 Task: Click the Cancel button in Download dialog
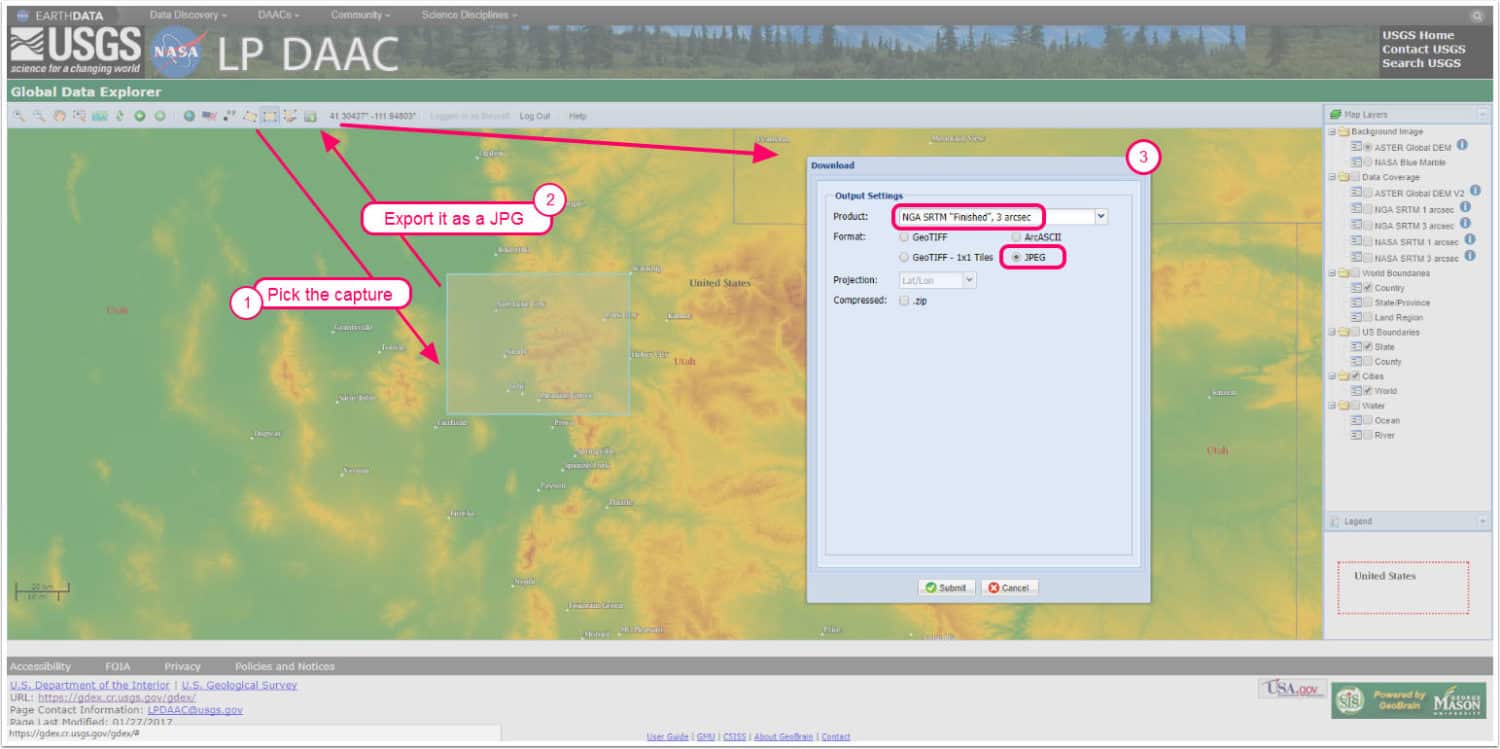[1009, 588]
